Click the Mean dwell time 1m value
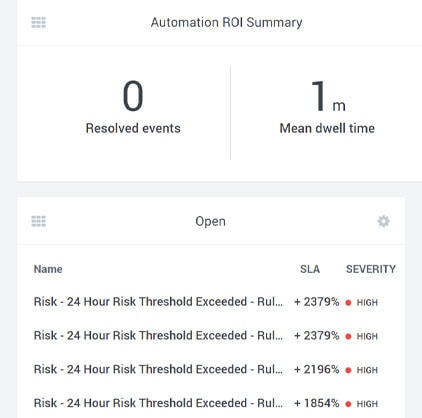 (x=328, y=96)
